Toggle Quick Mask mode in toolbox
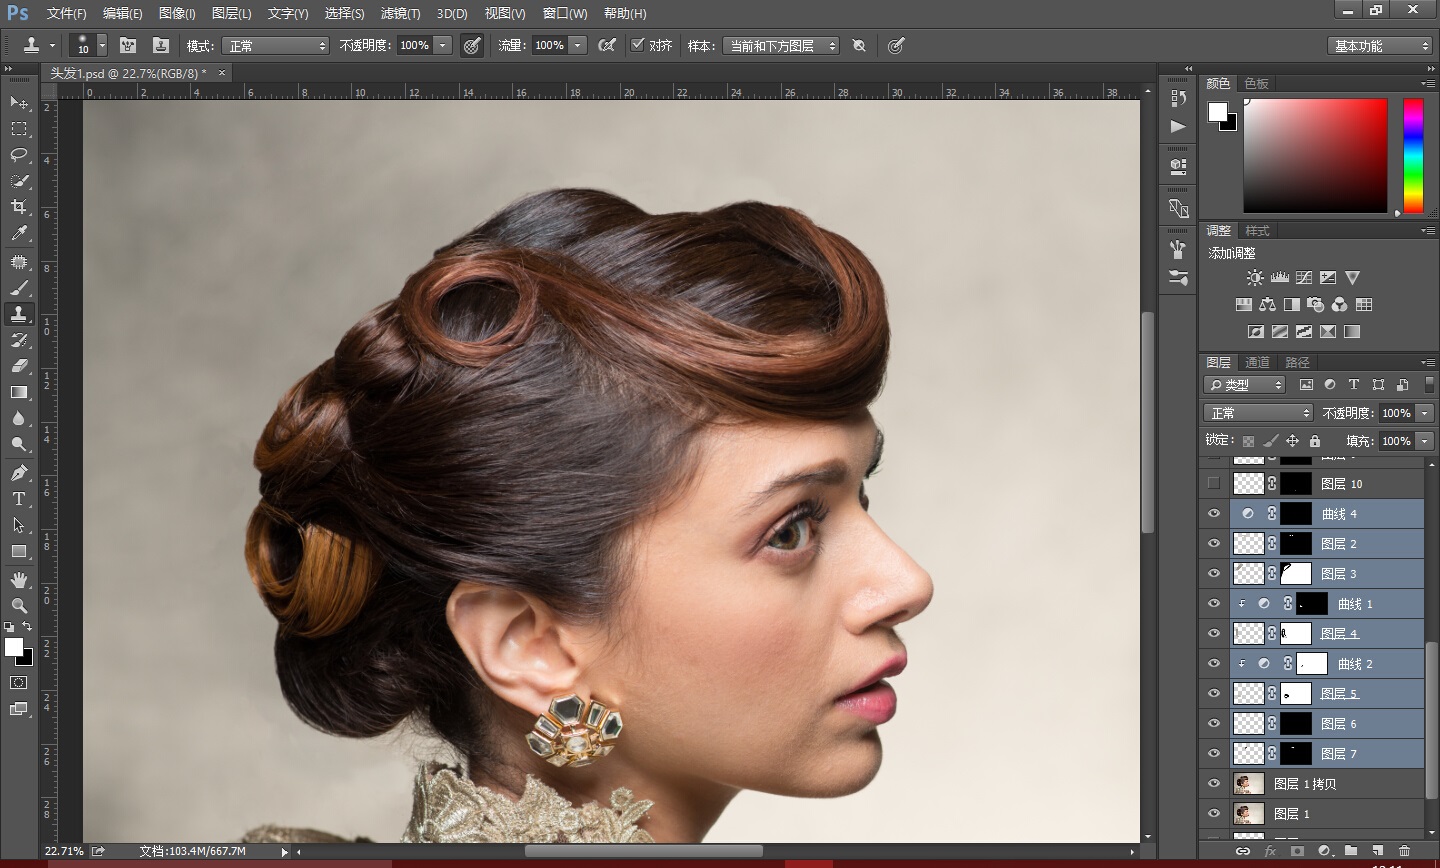Viewport: 1440px width, 868px height. coord(19,683)
